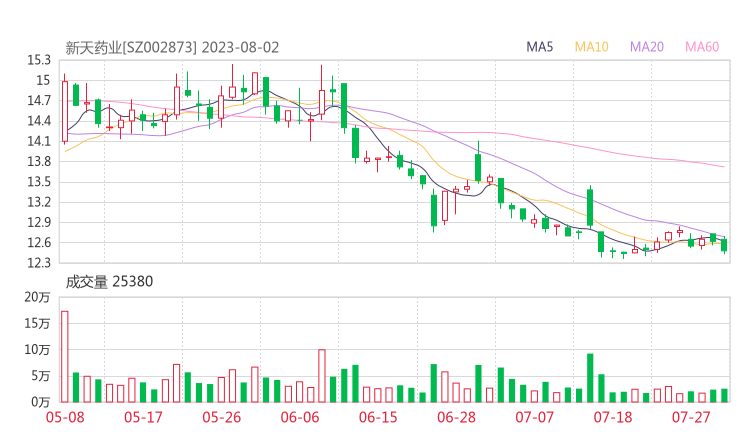
Task: Click the 12.9 price axis label
Action: click(x=39, y=222)
